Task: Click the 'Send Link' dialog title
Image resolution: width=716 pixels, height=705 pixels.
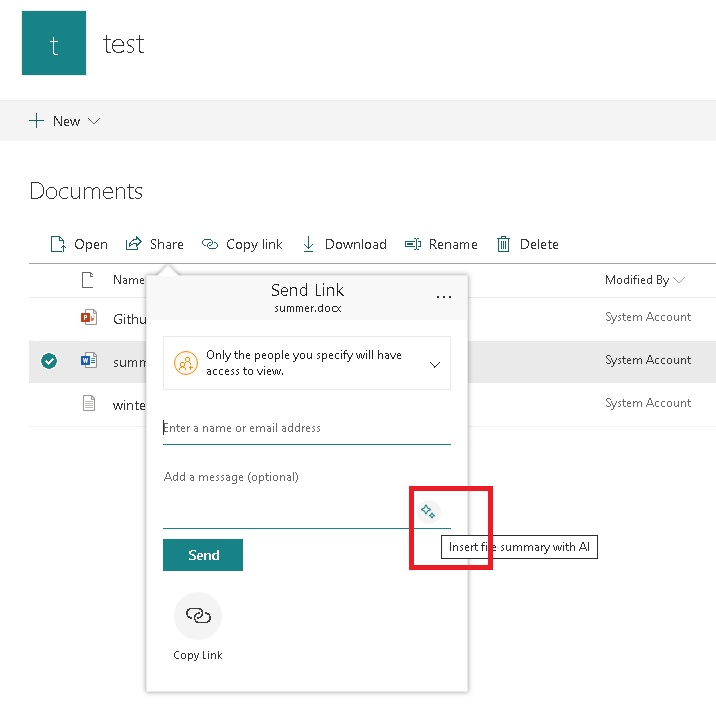Action: coord(307,290)
